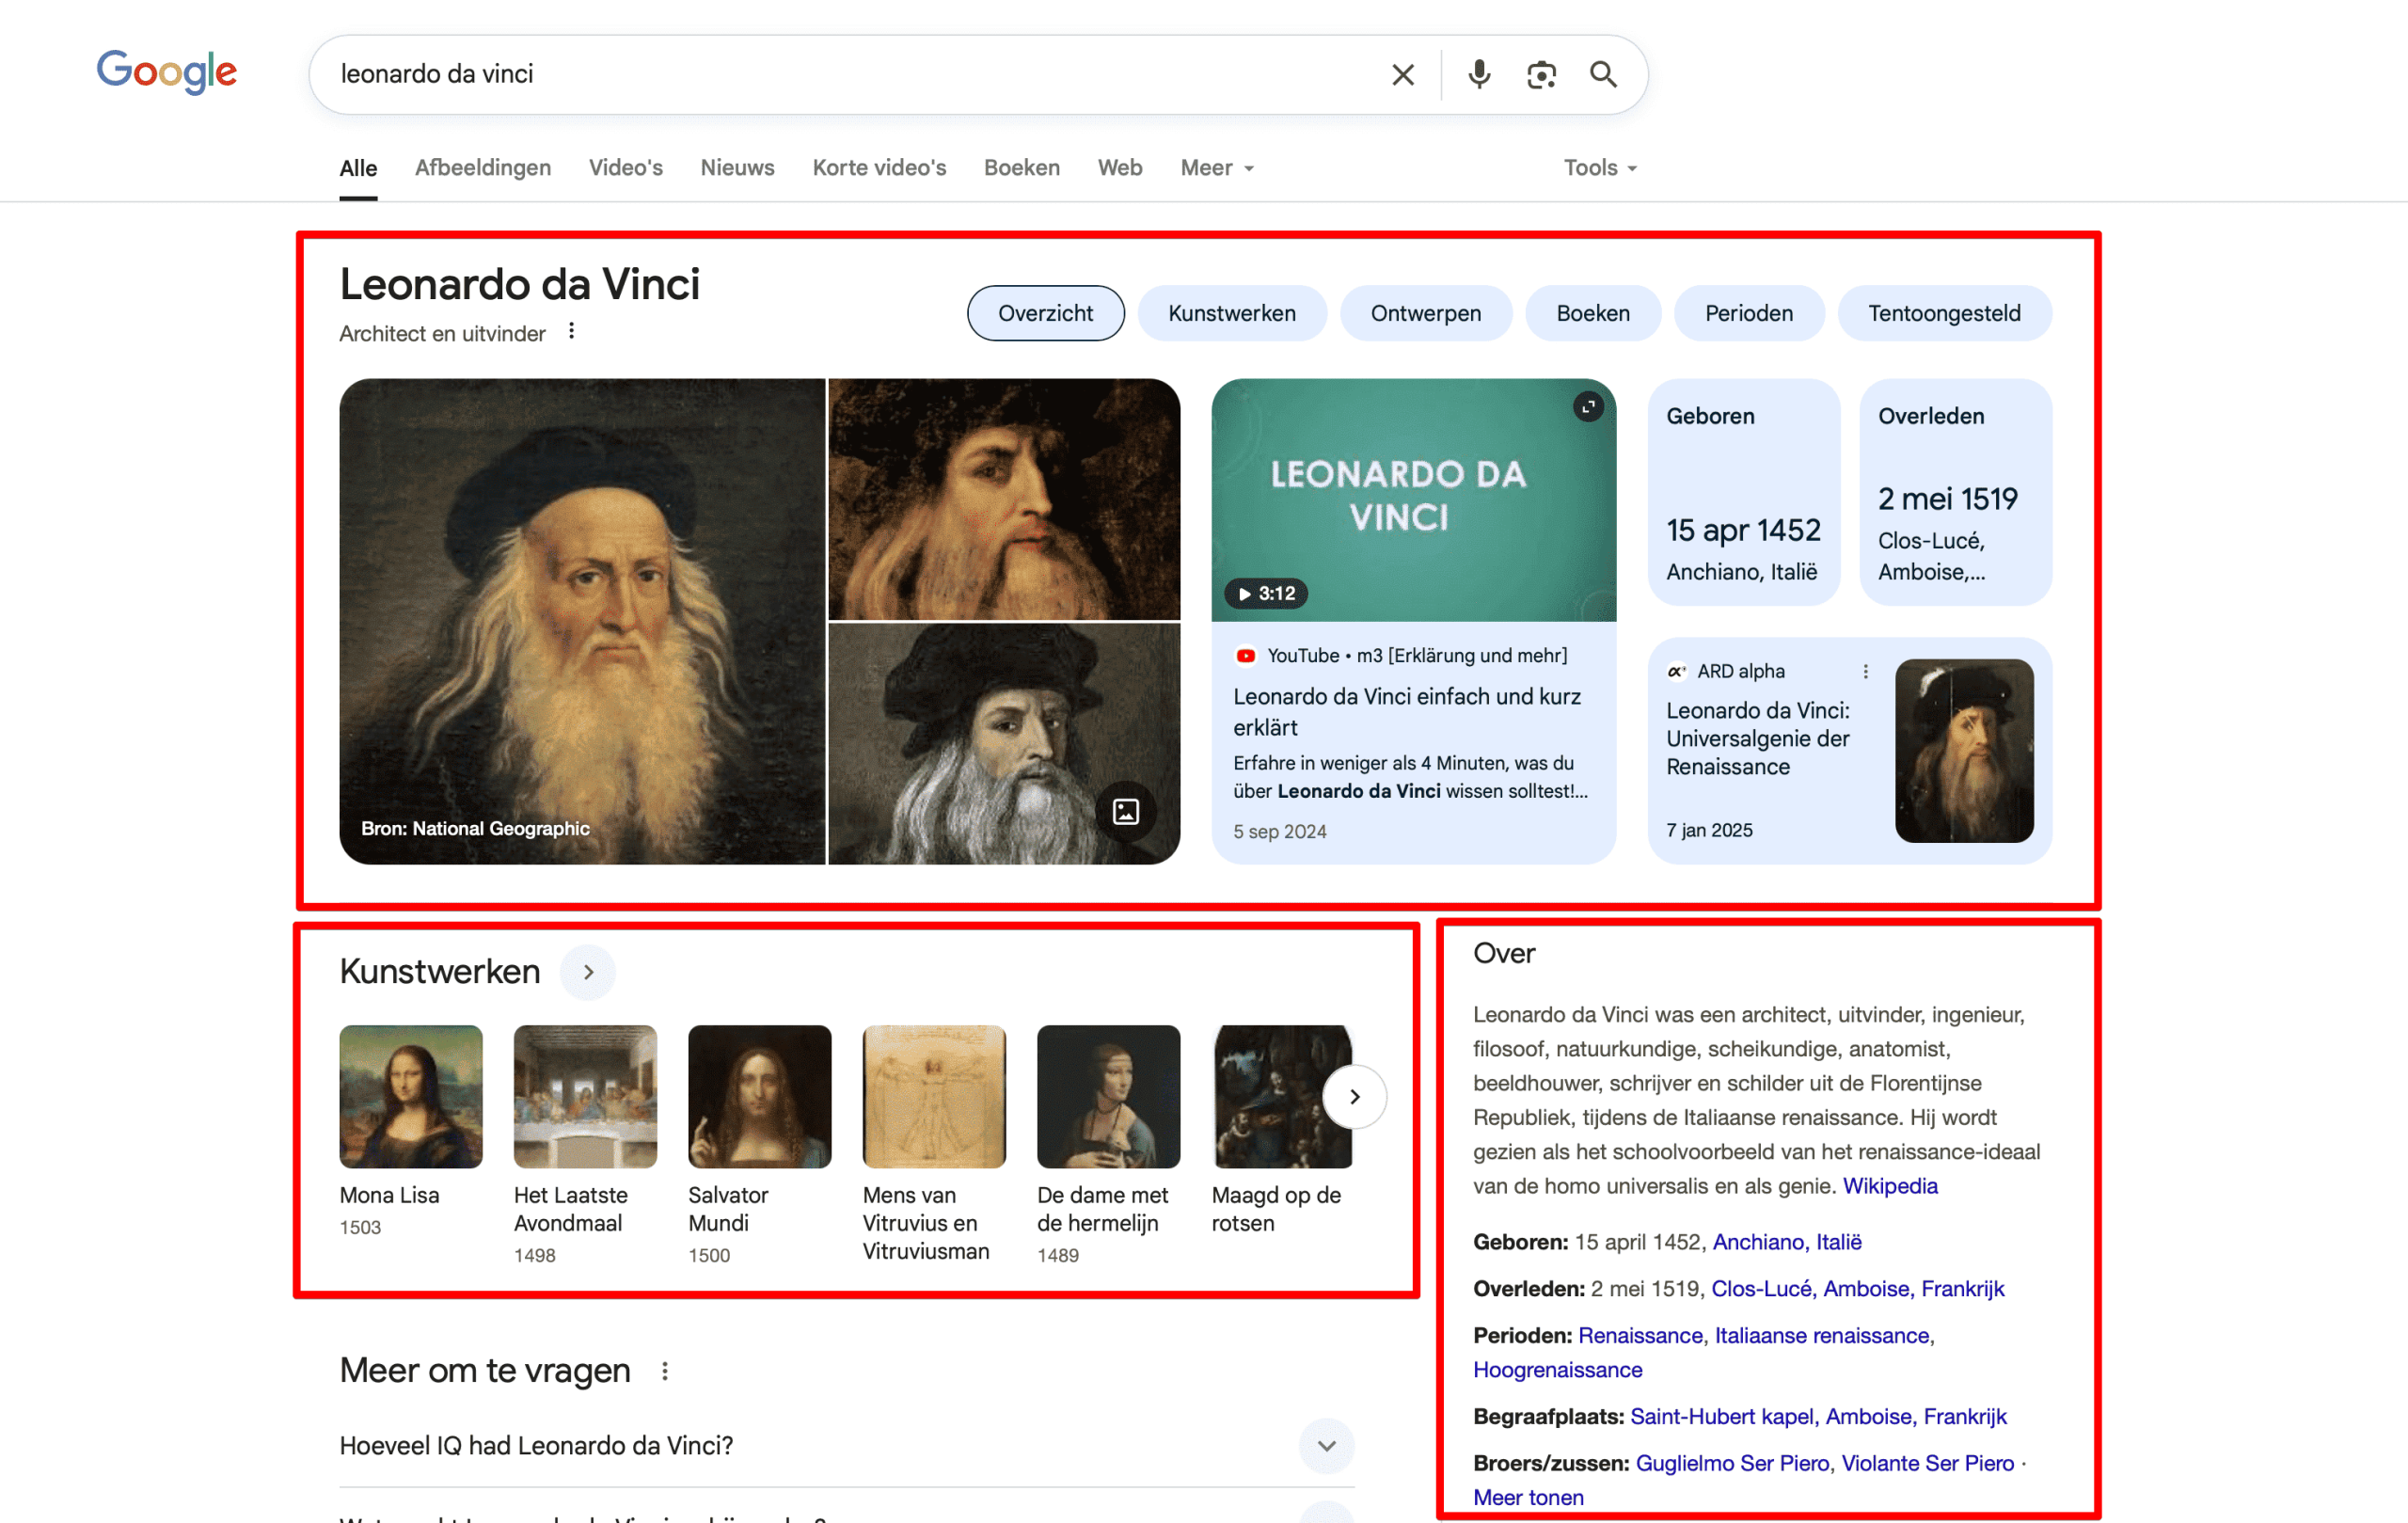
Task: Show next artworks in the carousel
Action: 1354,1097
